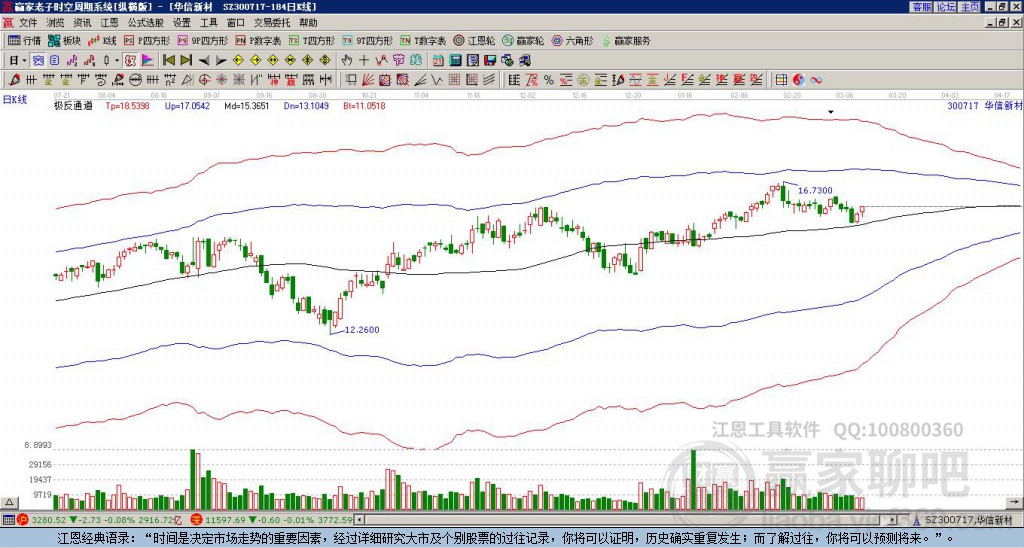Open the 浏览 menu
Image resolution: width=1024 pixels, height=548 pixels.
[x=56, y=23]
